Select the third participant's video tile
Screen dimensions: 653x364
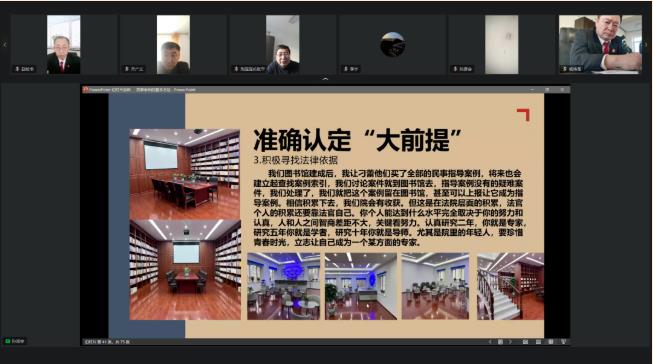(283, 45)
